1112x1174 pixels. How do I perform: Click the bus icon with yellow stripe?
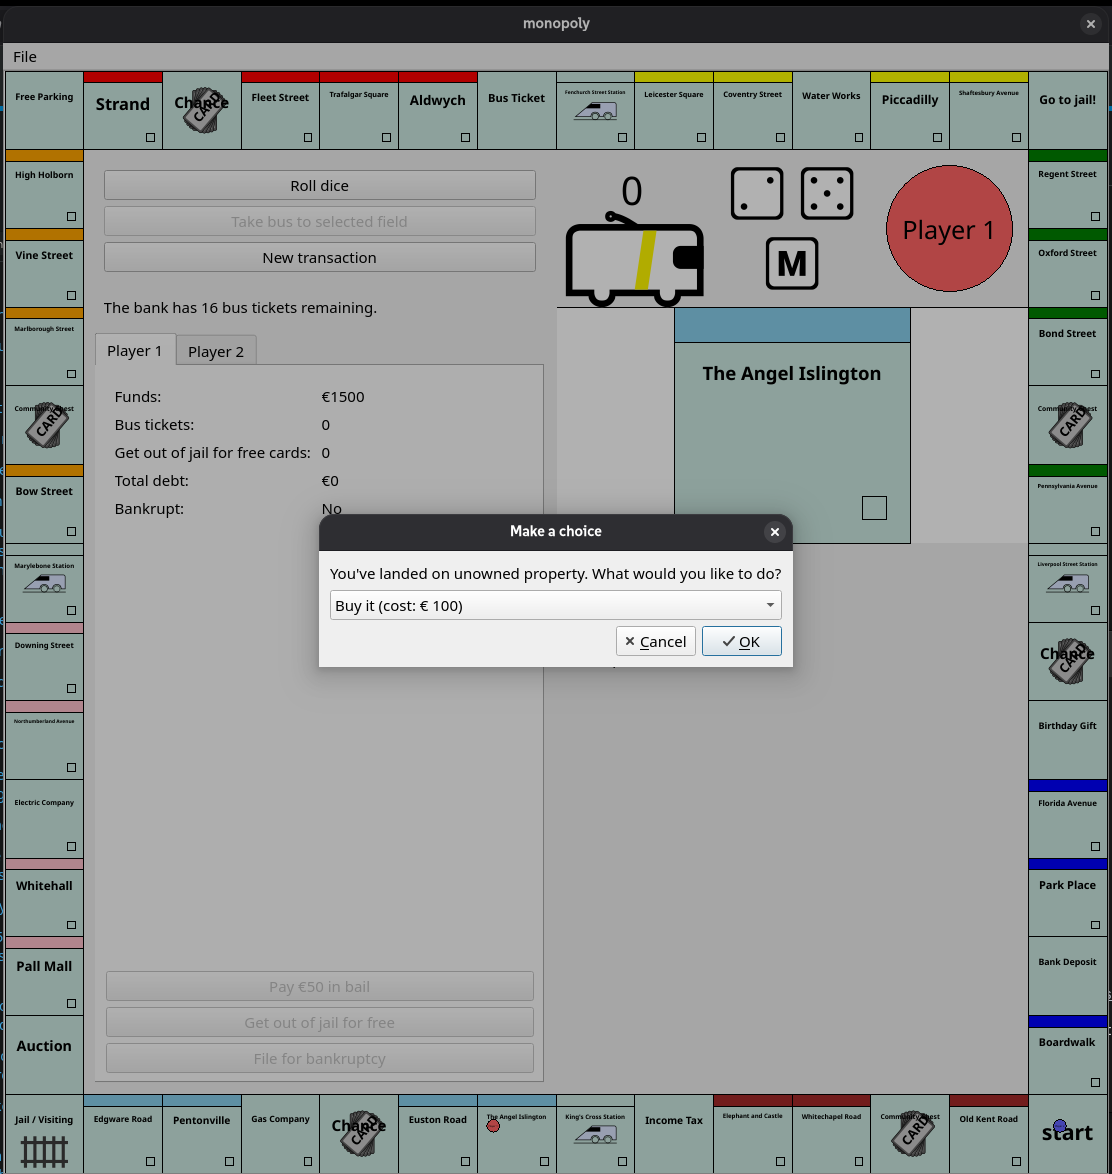tap(635, 260)
